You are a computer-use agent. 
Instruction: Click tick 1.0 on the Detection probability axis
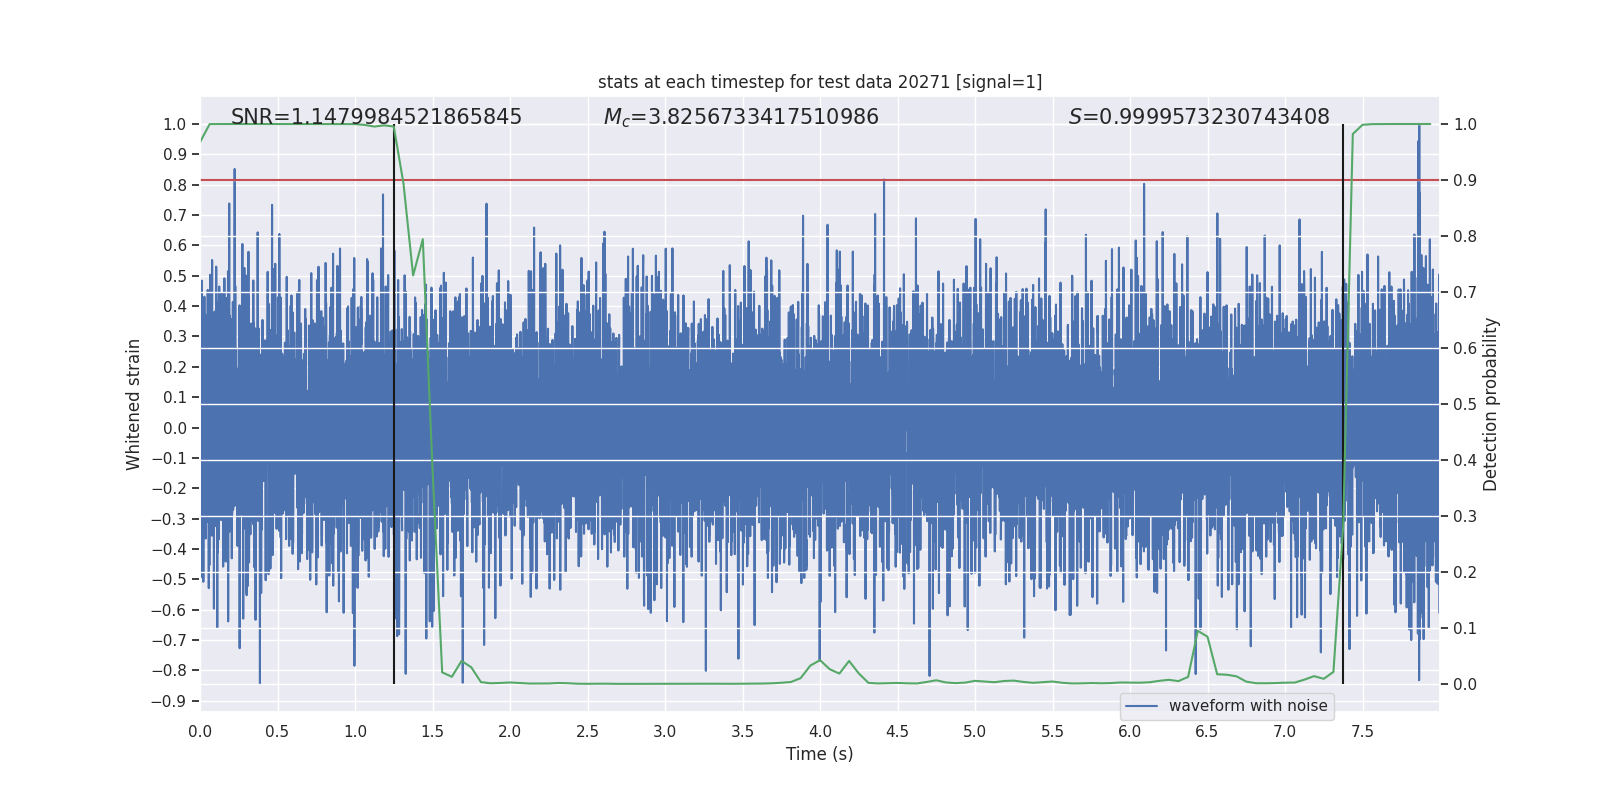[x=1465, y=124]
